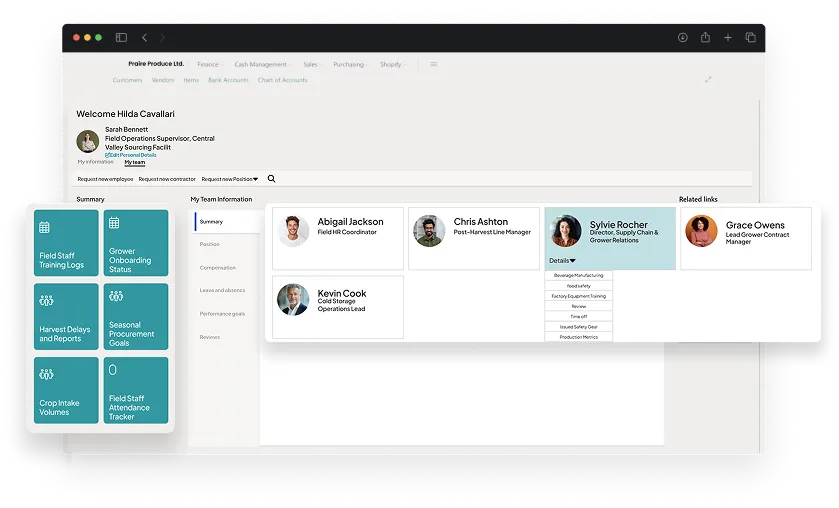
Task: Click the search magnifier icon
Action: click(271, 179)
